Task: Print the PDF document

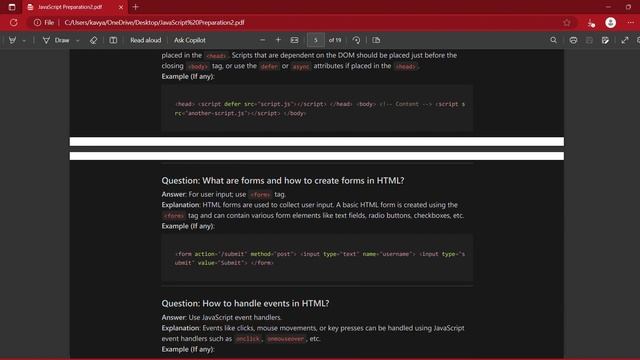Action: coord(573,40)
